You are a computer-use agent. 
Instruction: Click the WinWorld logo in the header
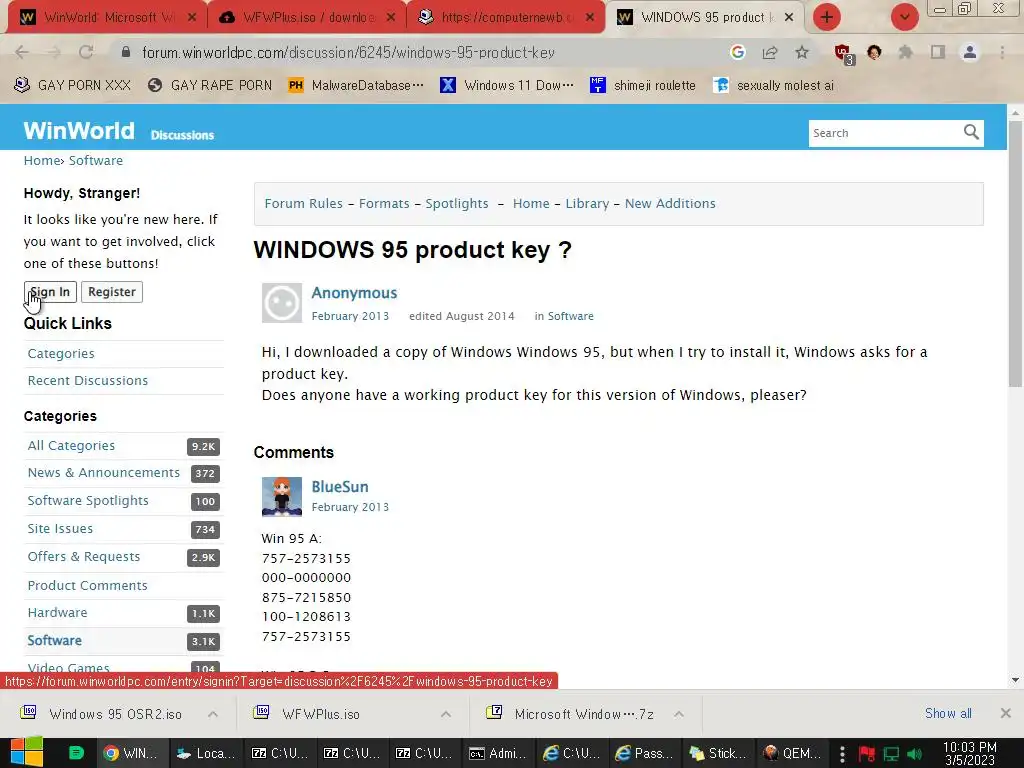(79, 131)
